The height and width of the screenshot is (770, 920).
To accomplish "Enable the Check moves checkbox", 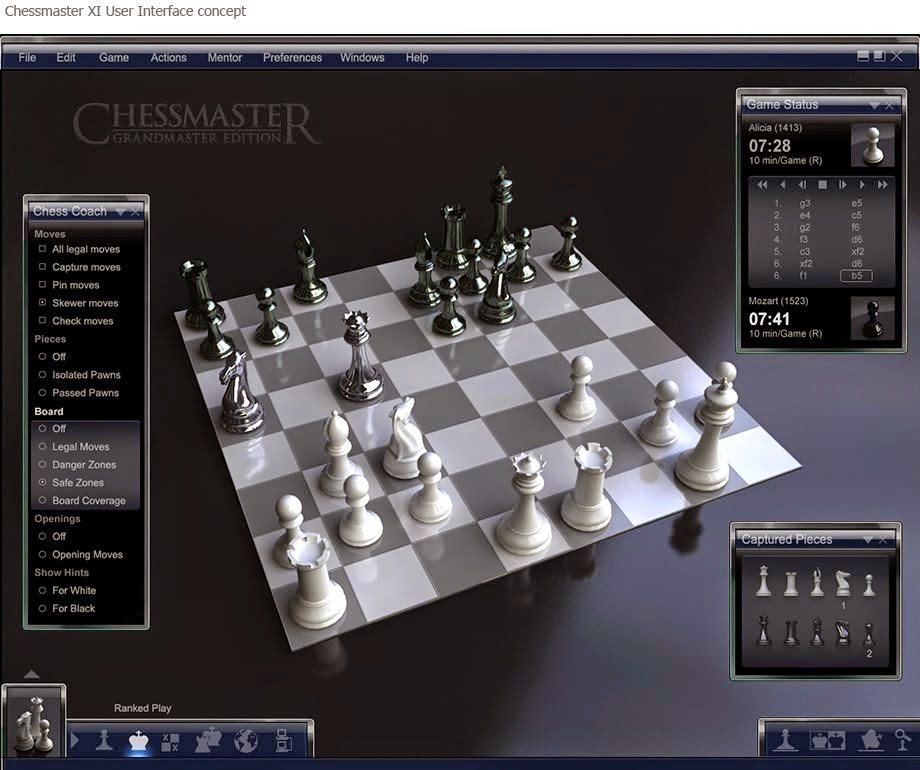I will 42,320.
